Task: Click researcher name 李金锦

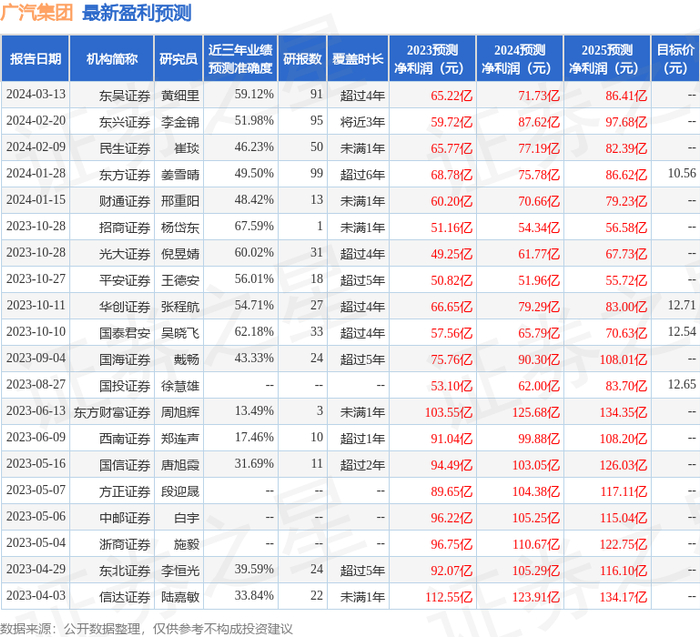Action: 180,122
